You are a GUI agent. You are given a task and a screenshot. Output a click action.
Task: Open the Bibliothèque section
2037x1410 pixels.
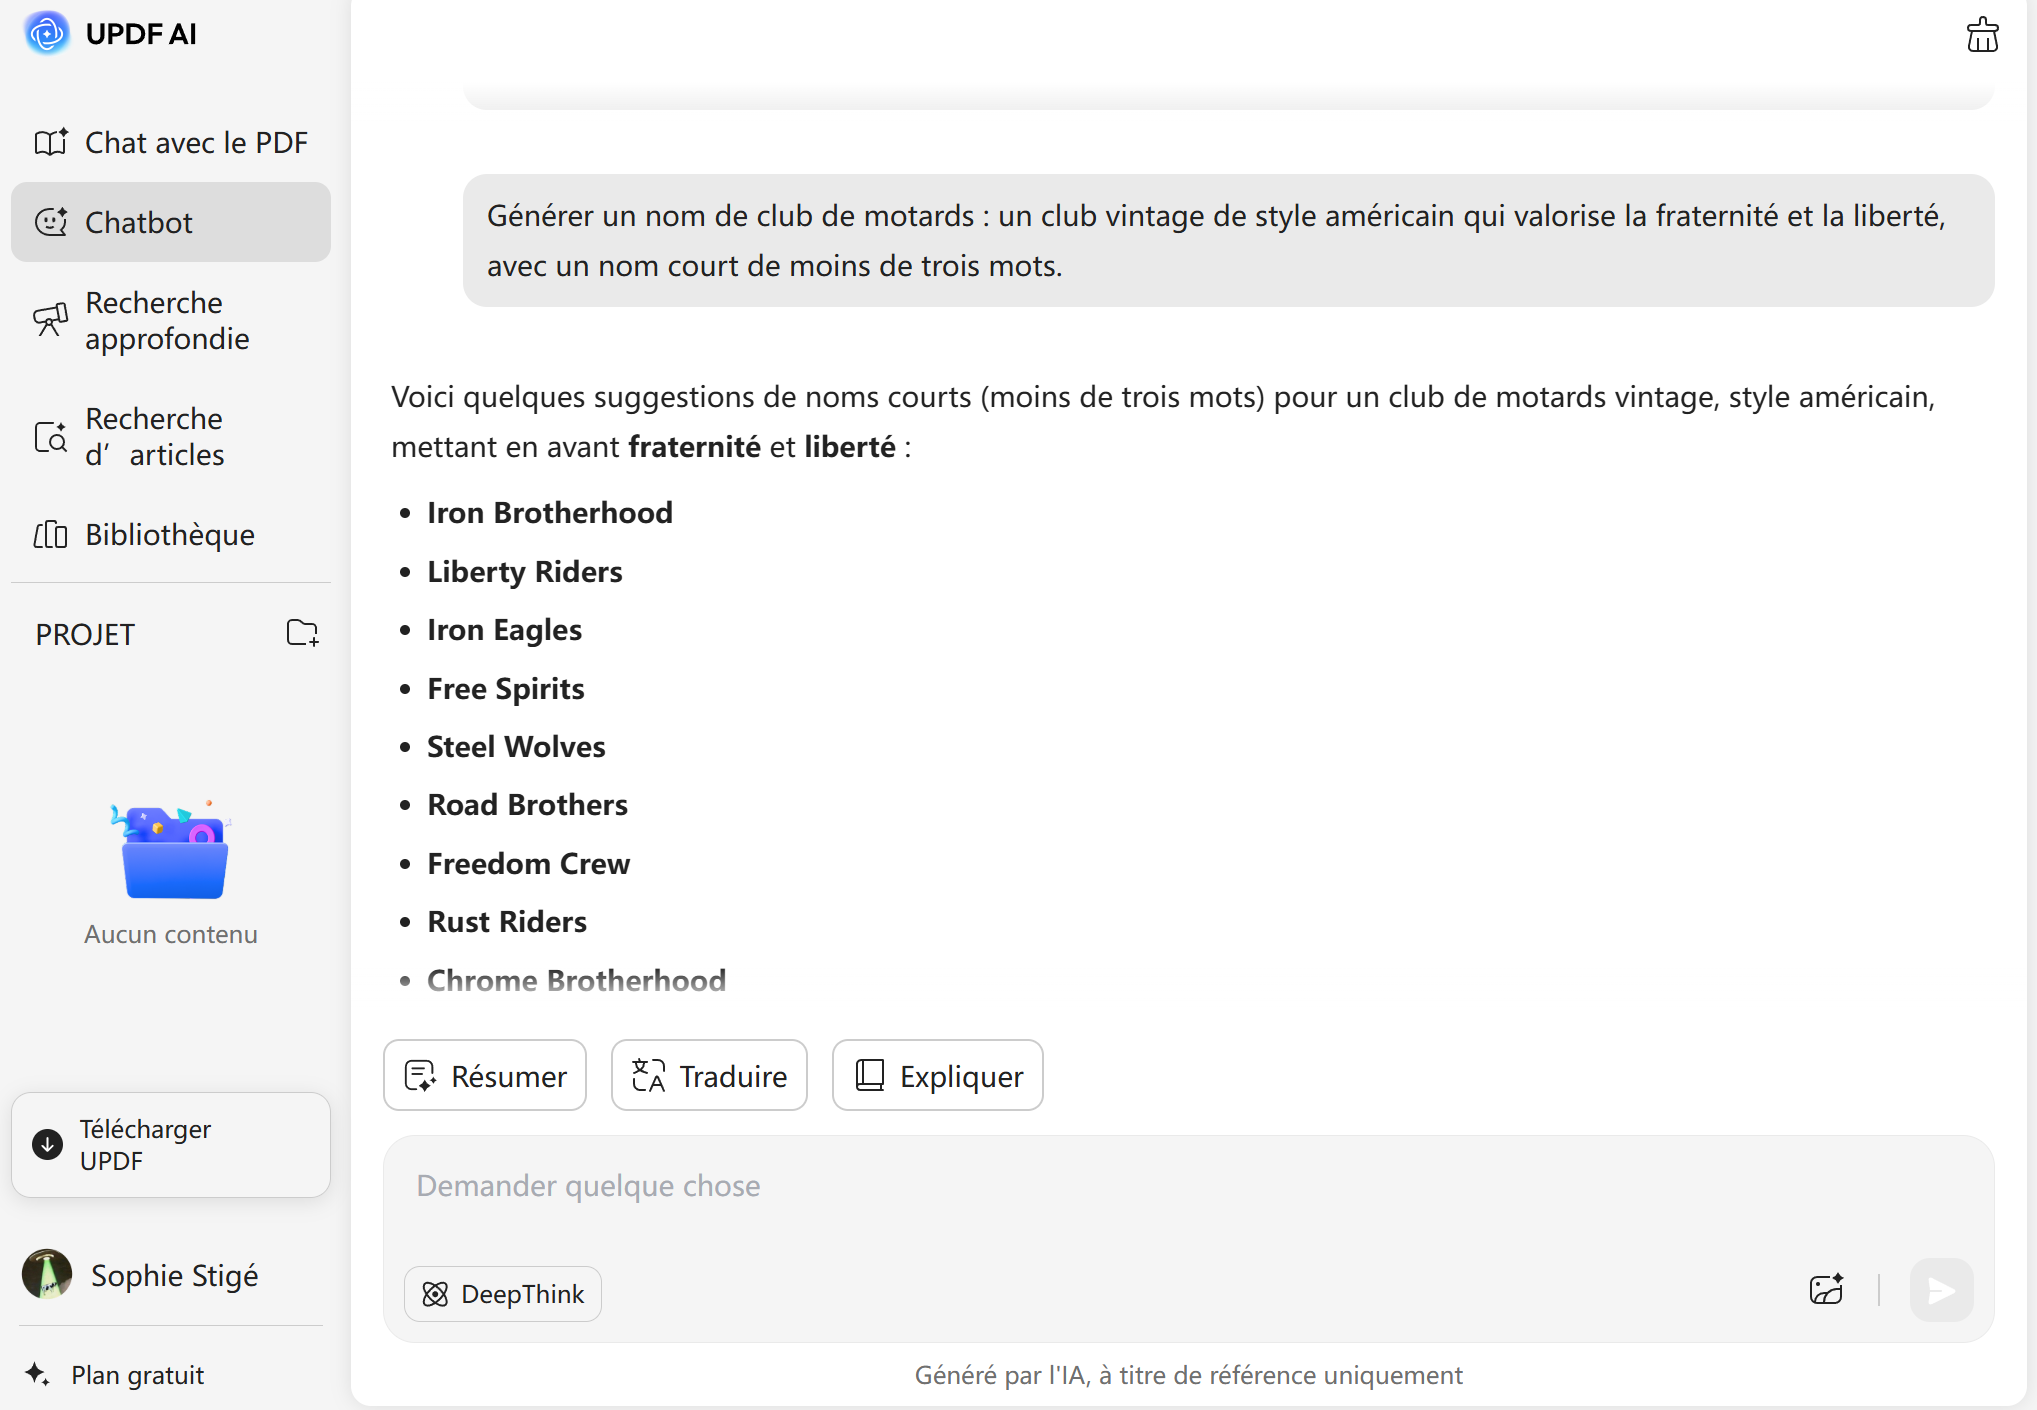pyautogui.click(x=171, y=535)
